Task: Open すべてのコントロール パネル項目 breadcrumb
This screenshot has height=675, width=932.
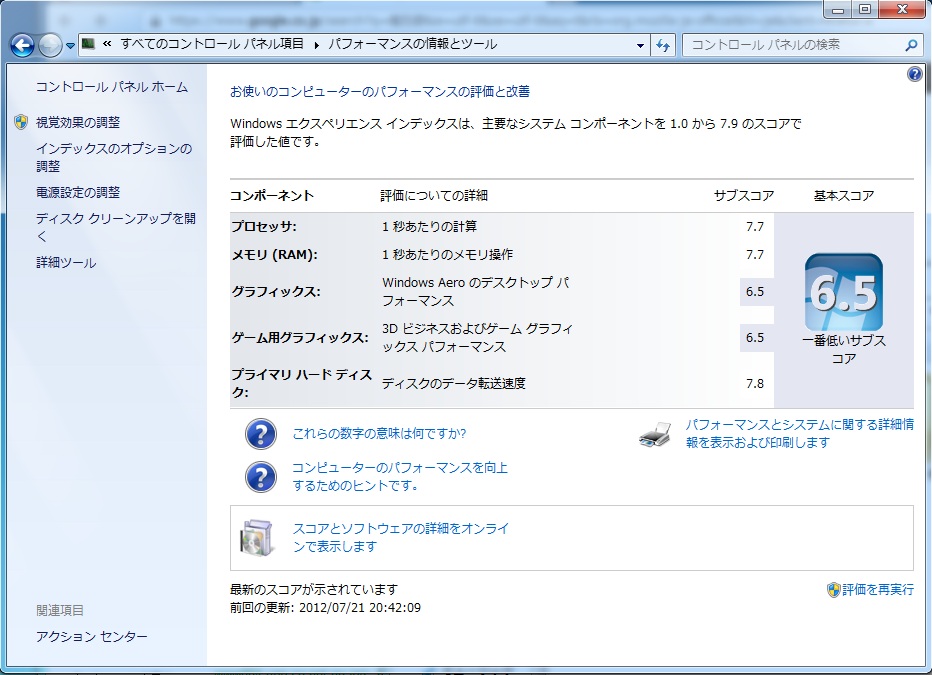Action: coord(212,44)
